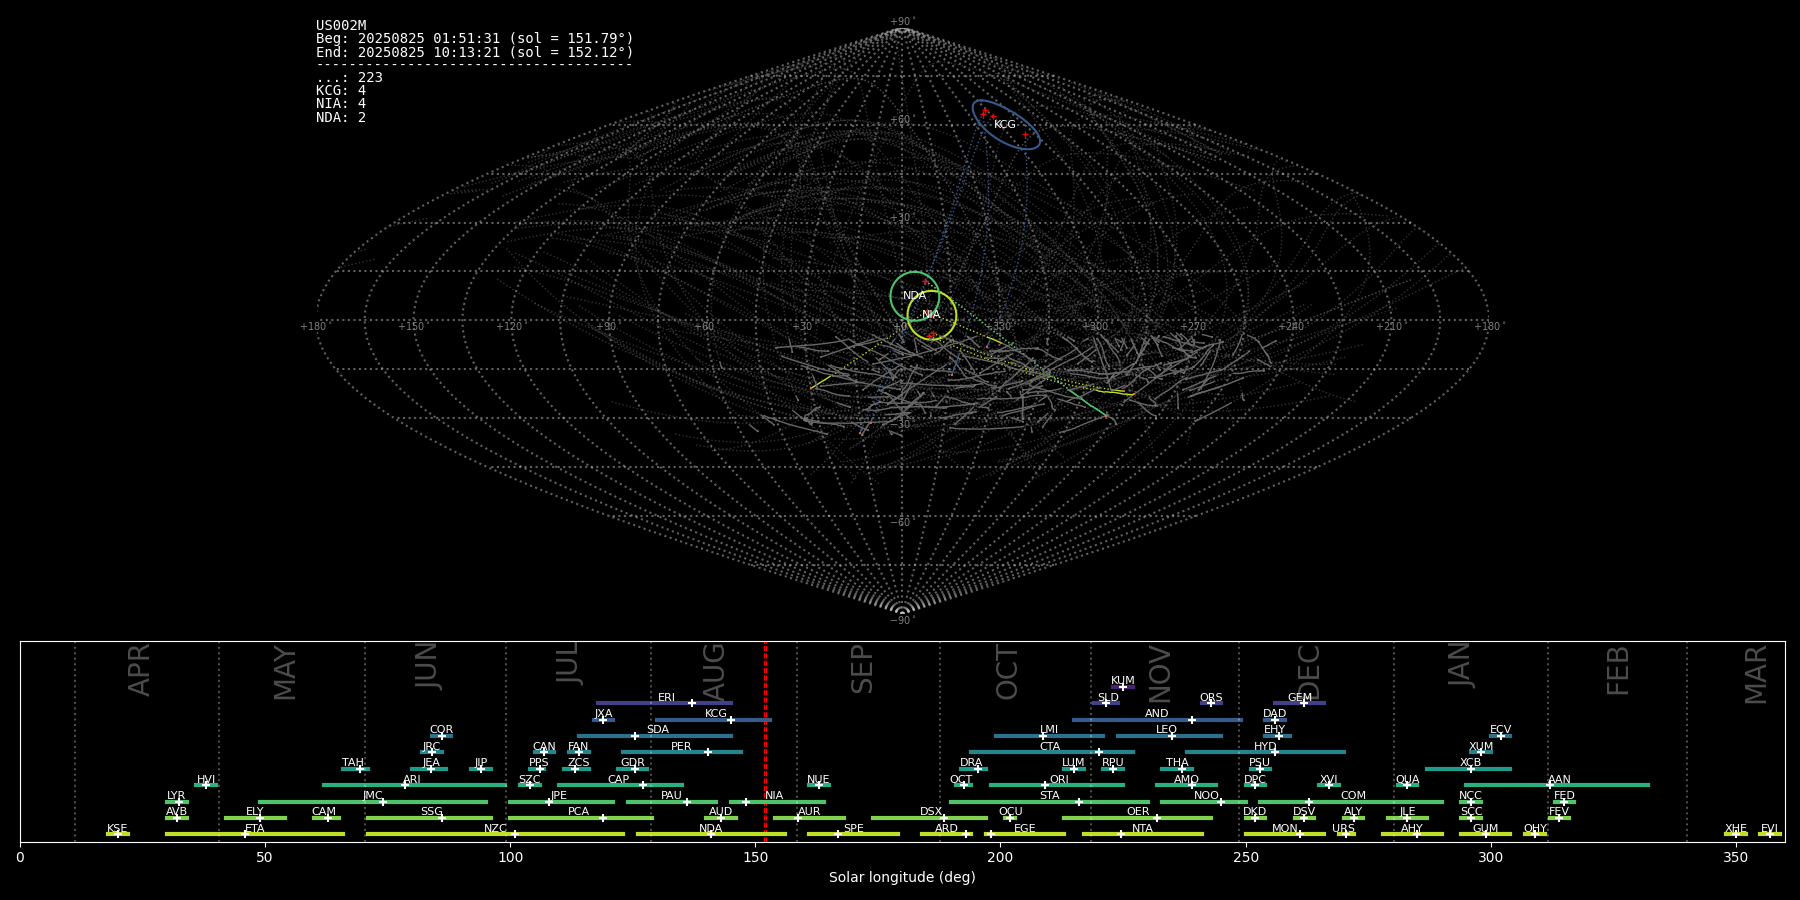Click the NIA label in the yellow circle
Image resolution: width=1800 pixels, height=900 pixels.
(931, 315)
